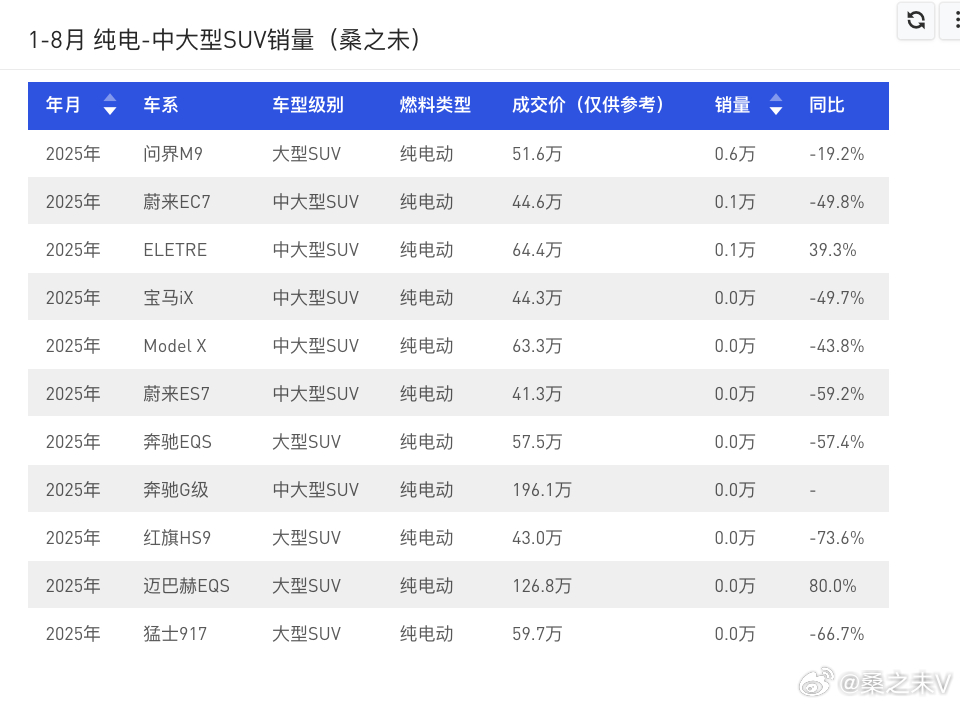Select the 宝马iX cell
The height and width of the screenshot is (706, 960).
pyautogui.click(x=168, y=298)
